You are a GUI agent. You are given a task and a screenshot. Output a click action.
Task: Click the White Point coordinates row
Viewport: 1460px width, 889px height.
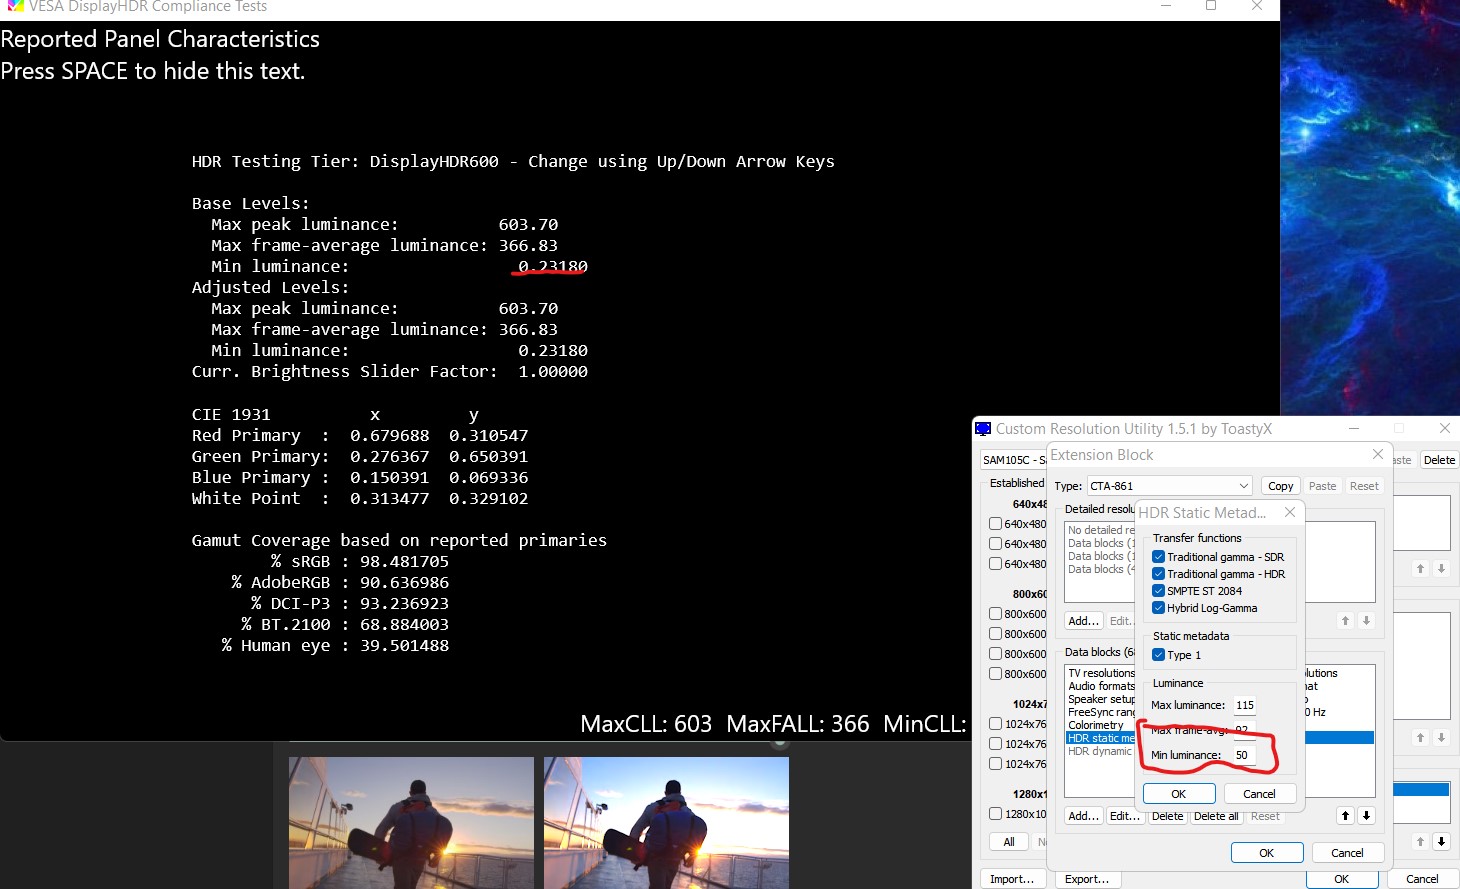click(360, 499)
